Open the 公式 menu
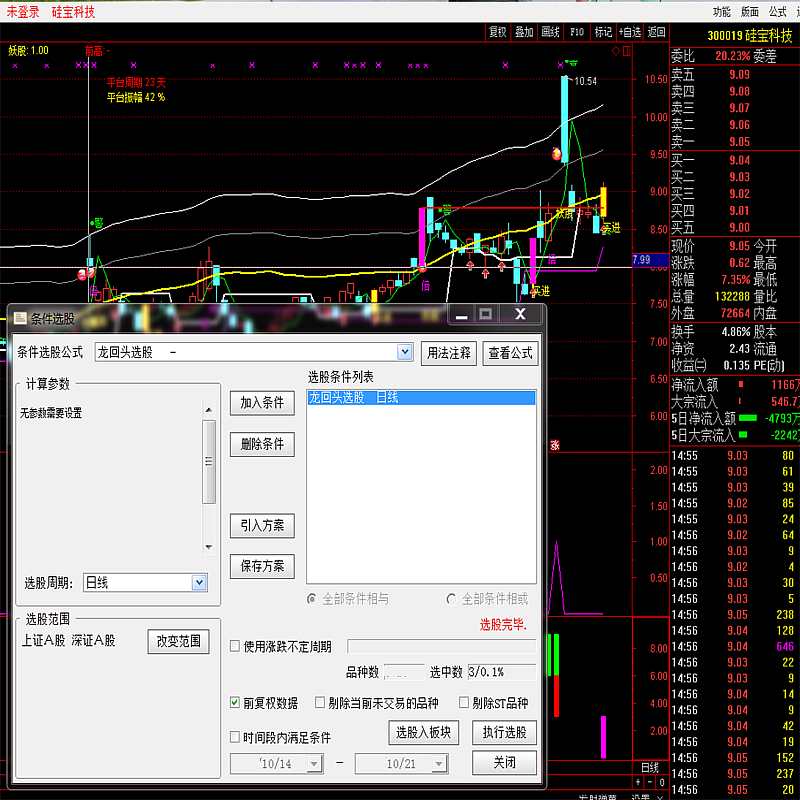Screen dimensions: 800x800 (777, 12)
